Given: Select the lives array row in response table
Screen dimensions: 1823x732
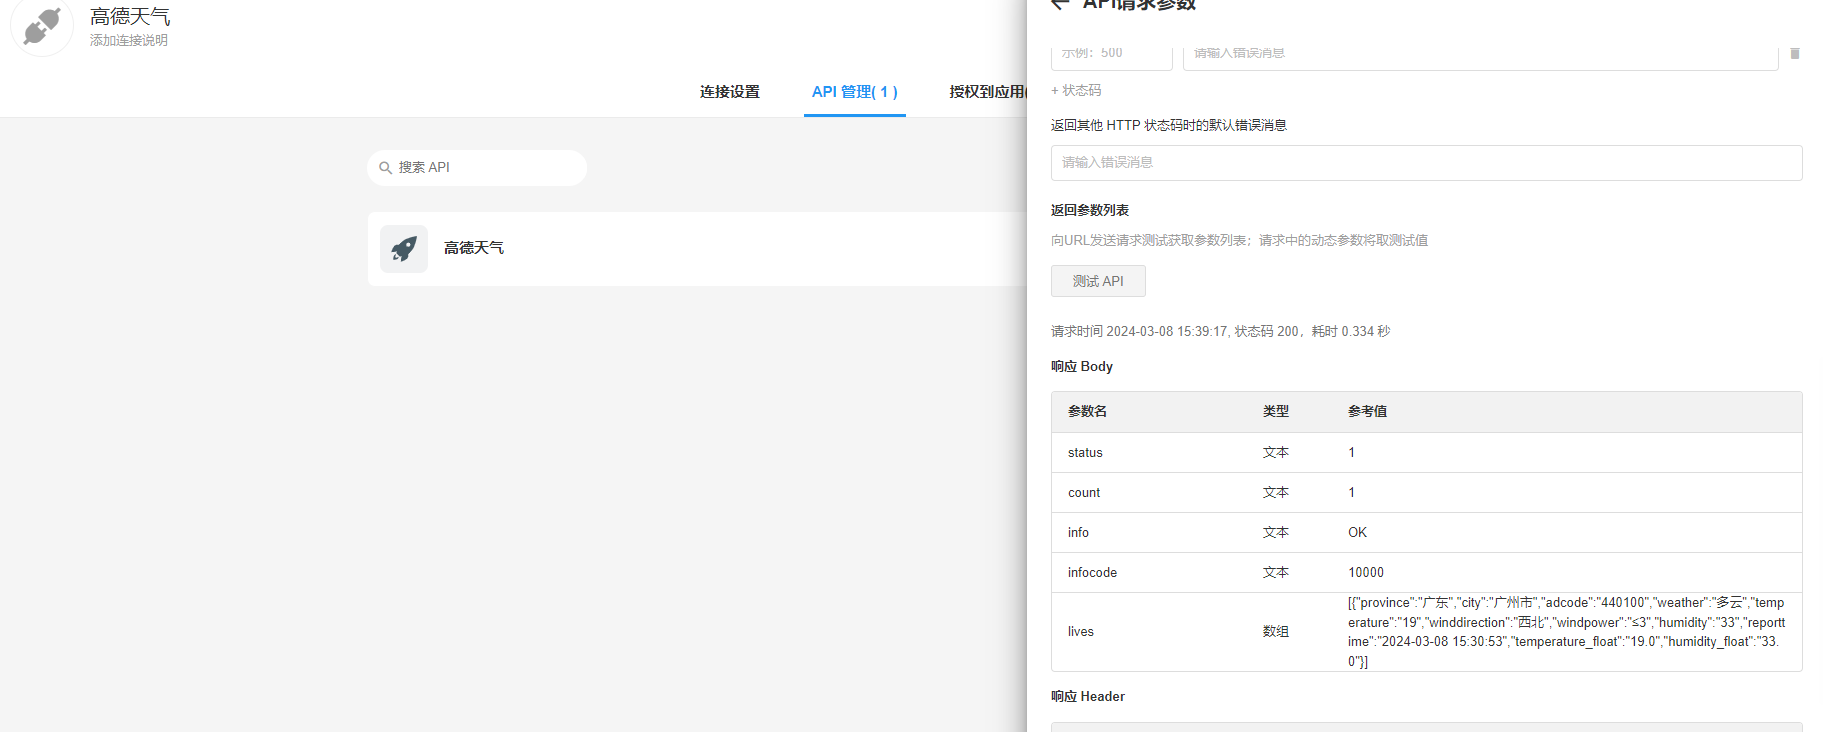Looking at the screenshot, I should [1425, 632].
